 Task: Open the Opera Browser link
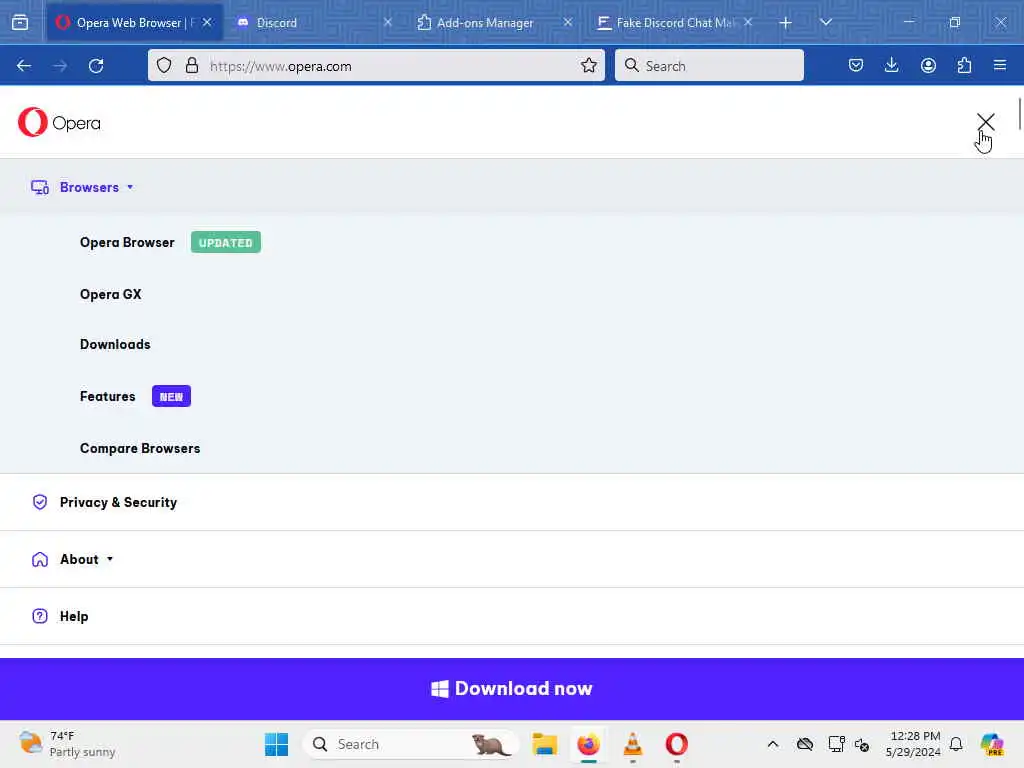[x=127, y=242]
